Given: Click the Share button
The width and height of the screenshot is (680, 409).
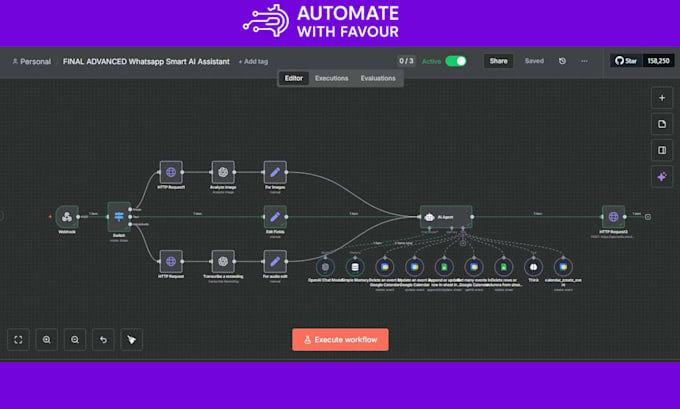Looking at the screenshot, I should [498, 61].
